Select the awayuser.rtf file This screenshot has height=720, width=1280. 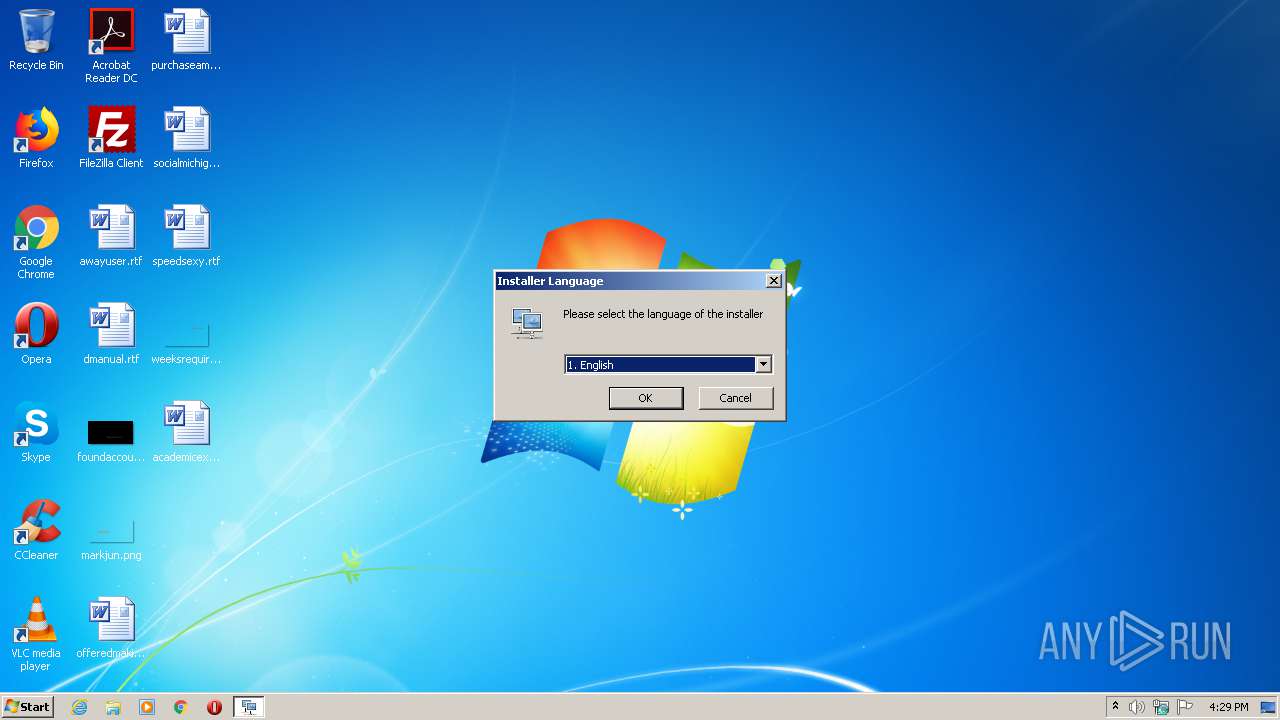tap(111, 236)
